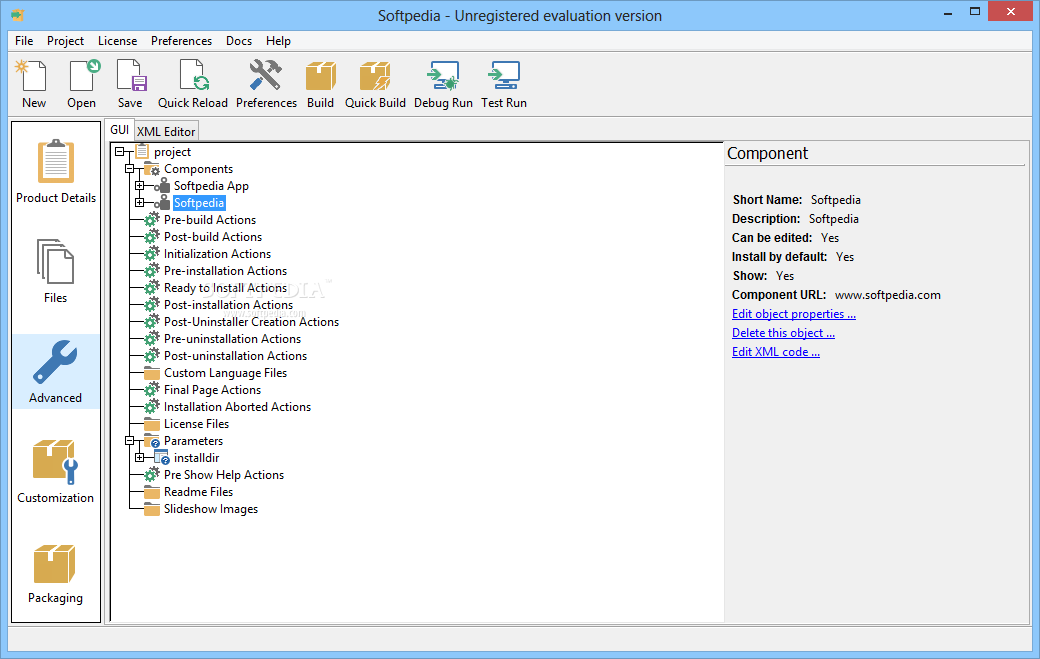Image resolution: width=1040 pixels, height=659 pixels.
Task: Maximize the Softpedia window
Action: tap(975, 12)
